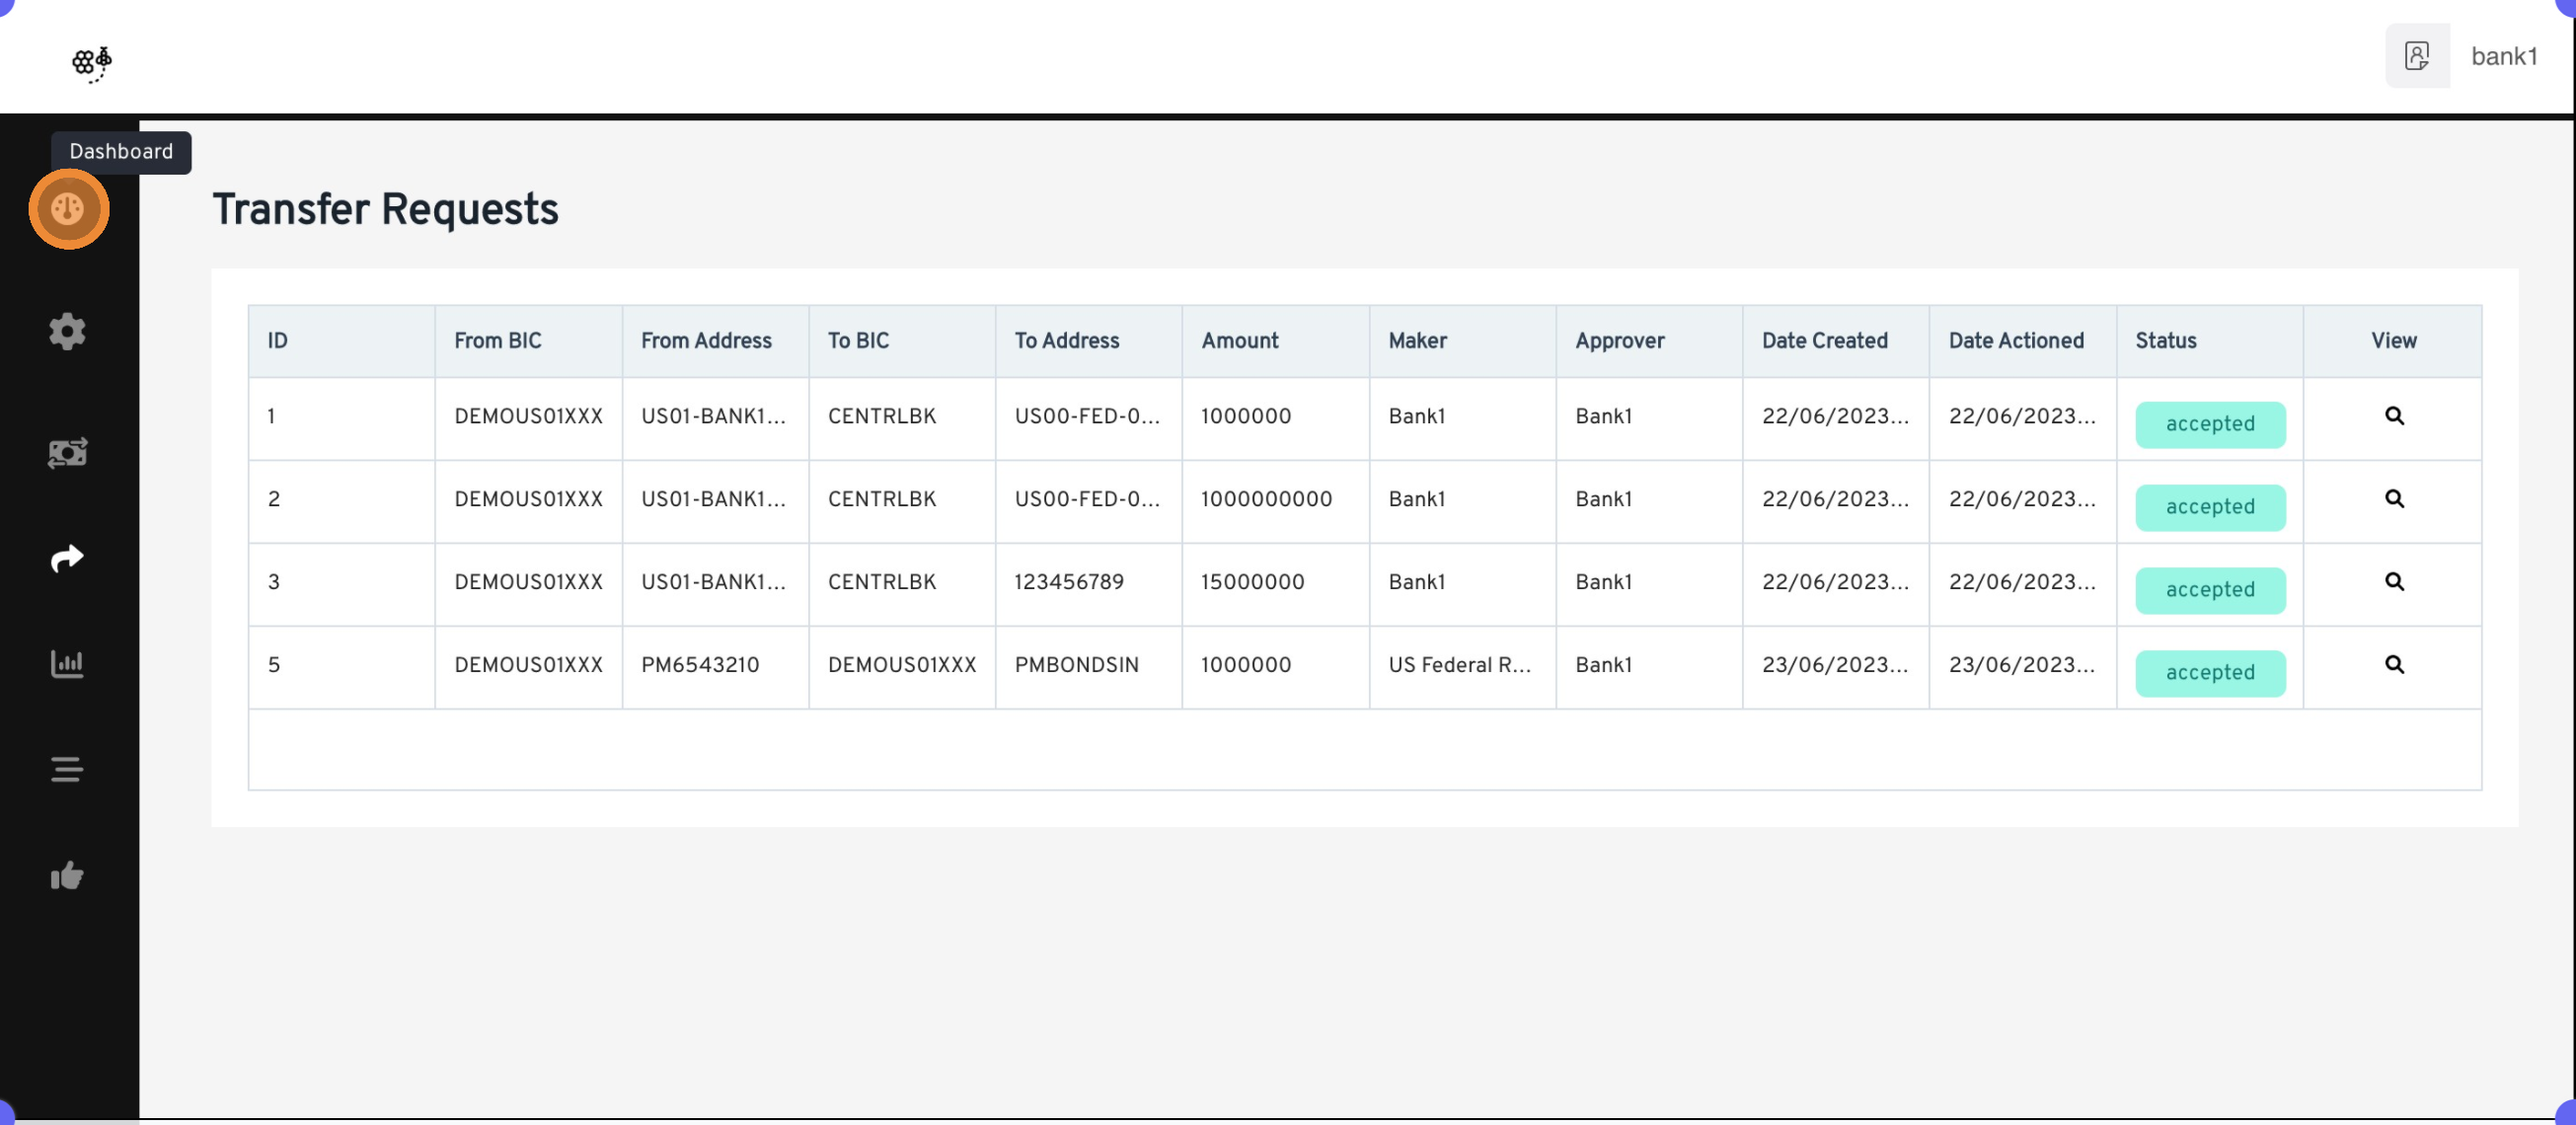View details of transfer request 2

(2394, 499)
